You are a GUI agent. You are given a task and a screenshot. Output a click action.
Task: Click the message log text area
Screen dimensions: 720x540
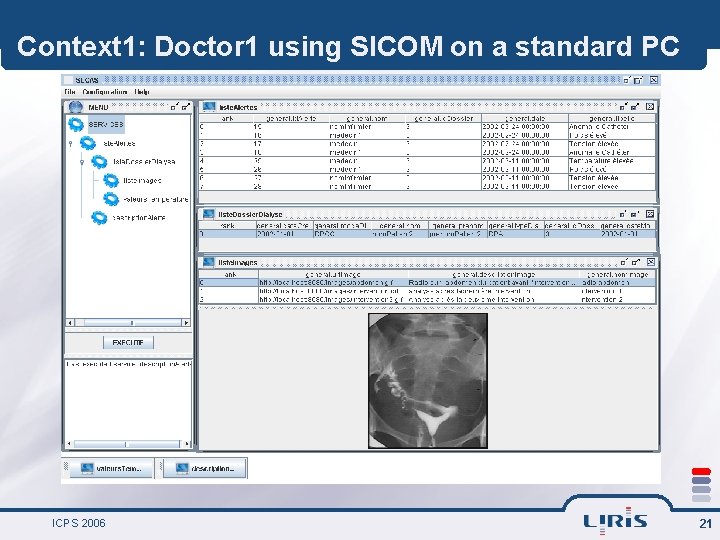128,399
